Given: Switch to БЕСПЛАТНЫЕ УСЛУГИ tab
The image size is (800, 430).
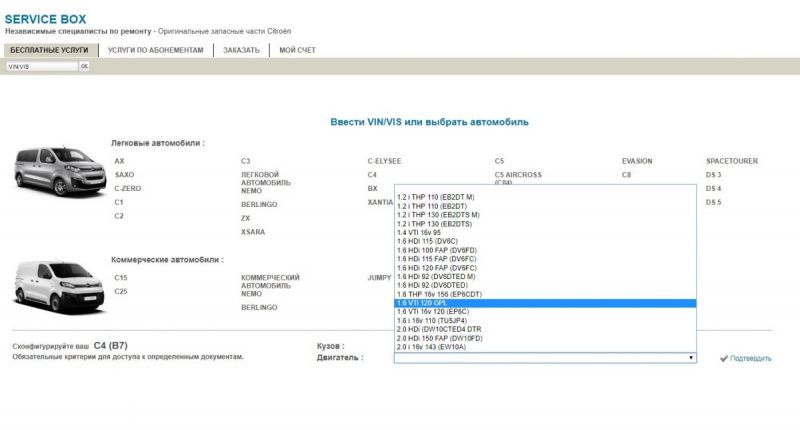Looking at the screenshot, I should tap(49, 50).
